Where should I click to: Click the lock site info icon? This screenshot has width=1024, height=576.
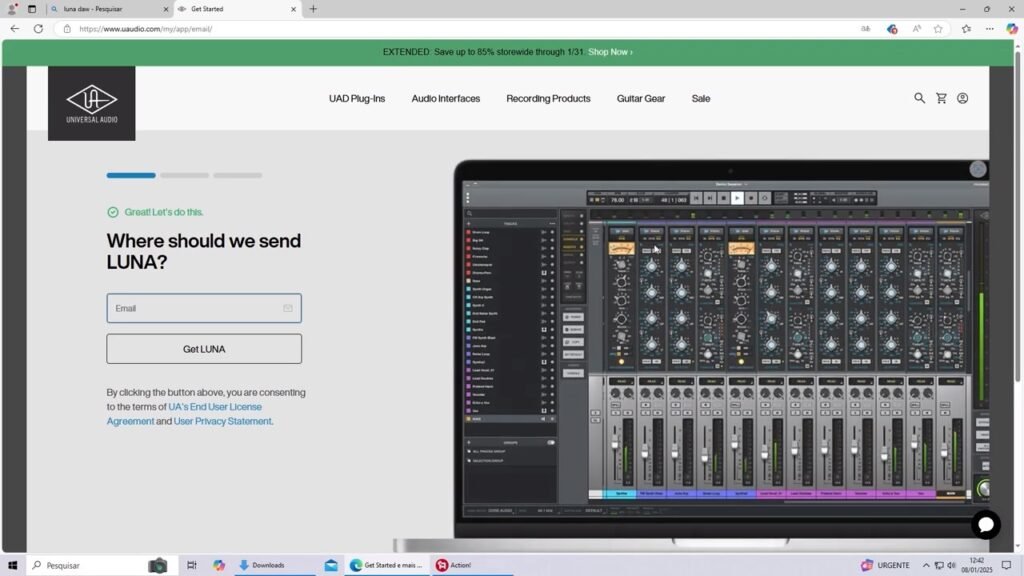[67, 29]
